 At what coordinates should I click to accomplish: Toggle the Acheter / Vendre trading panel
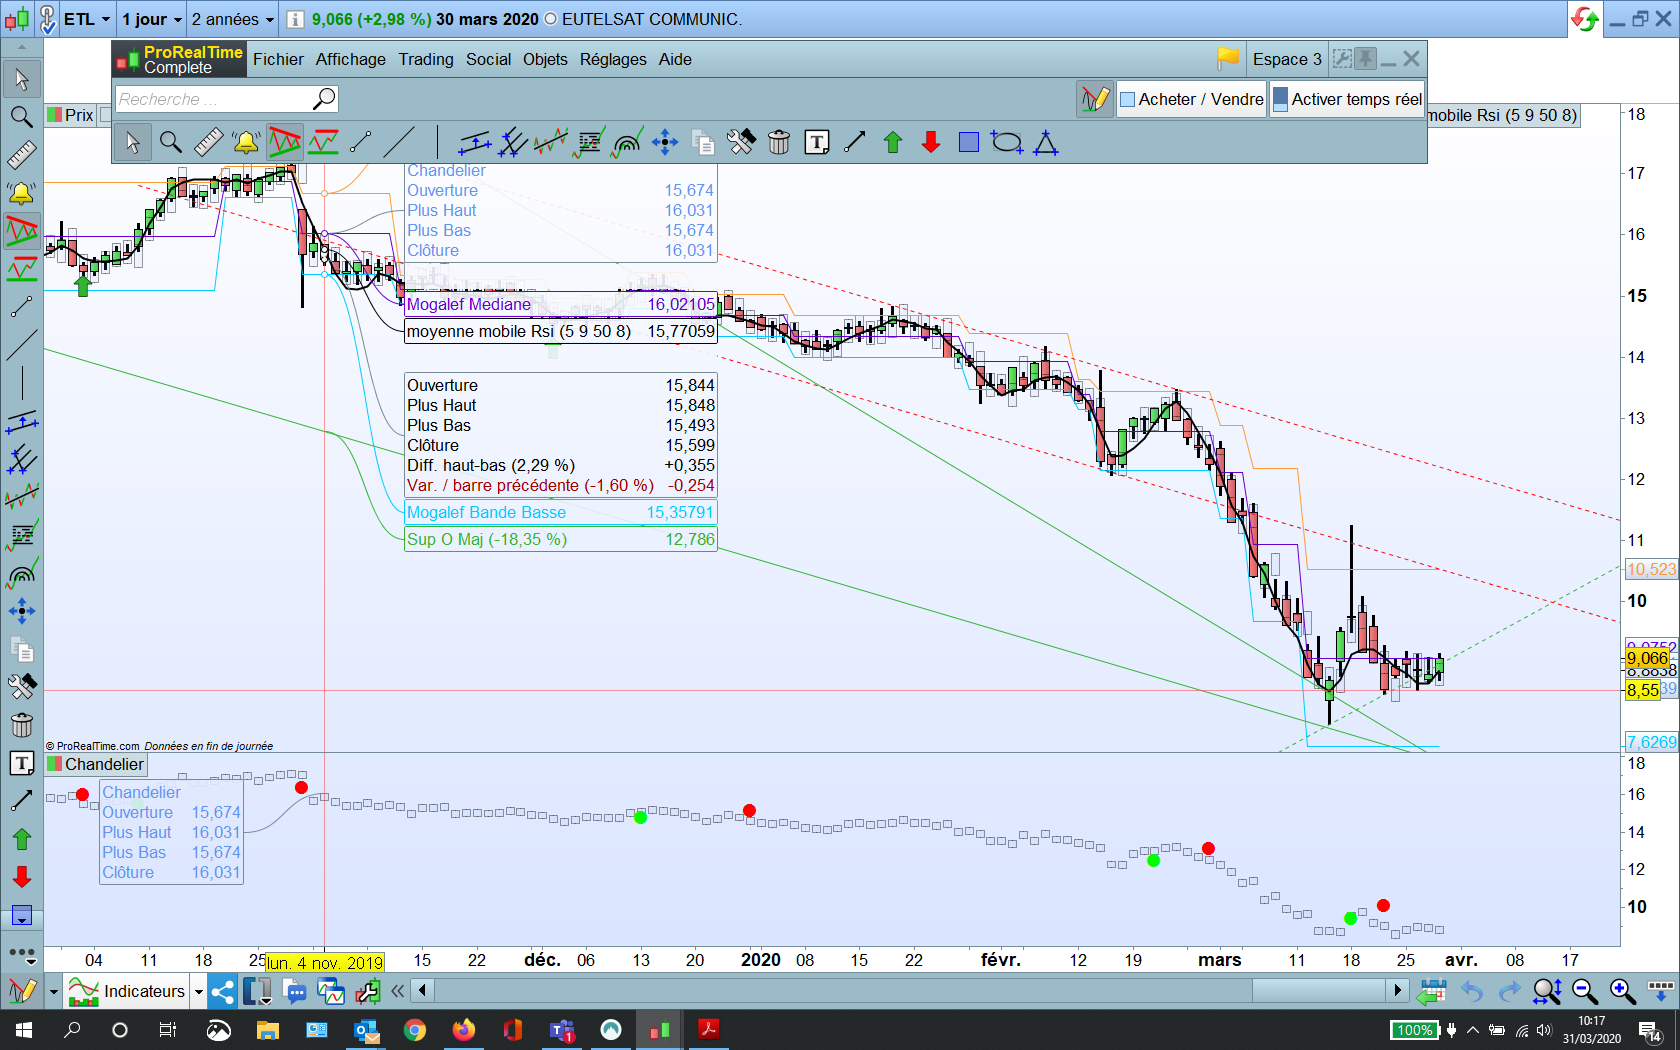coord(1192,99)
